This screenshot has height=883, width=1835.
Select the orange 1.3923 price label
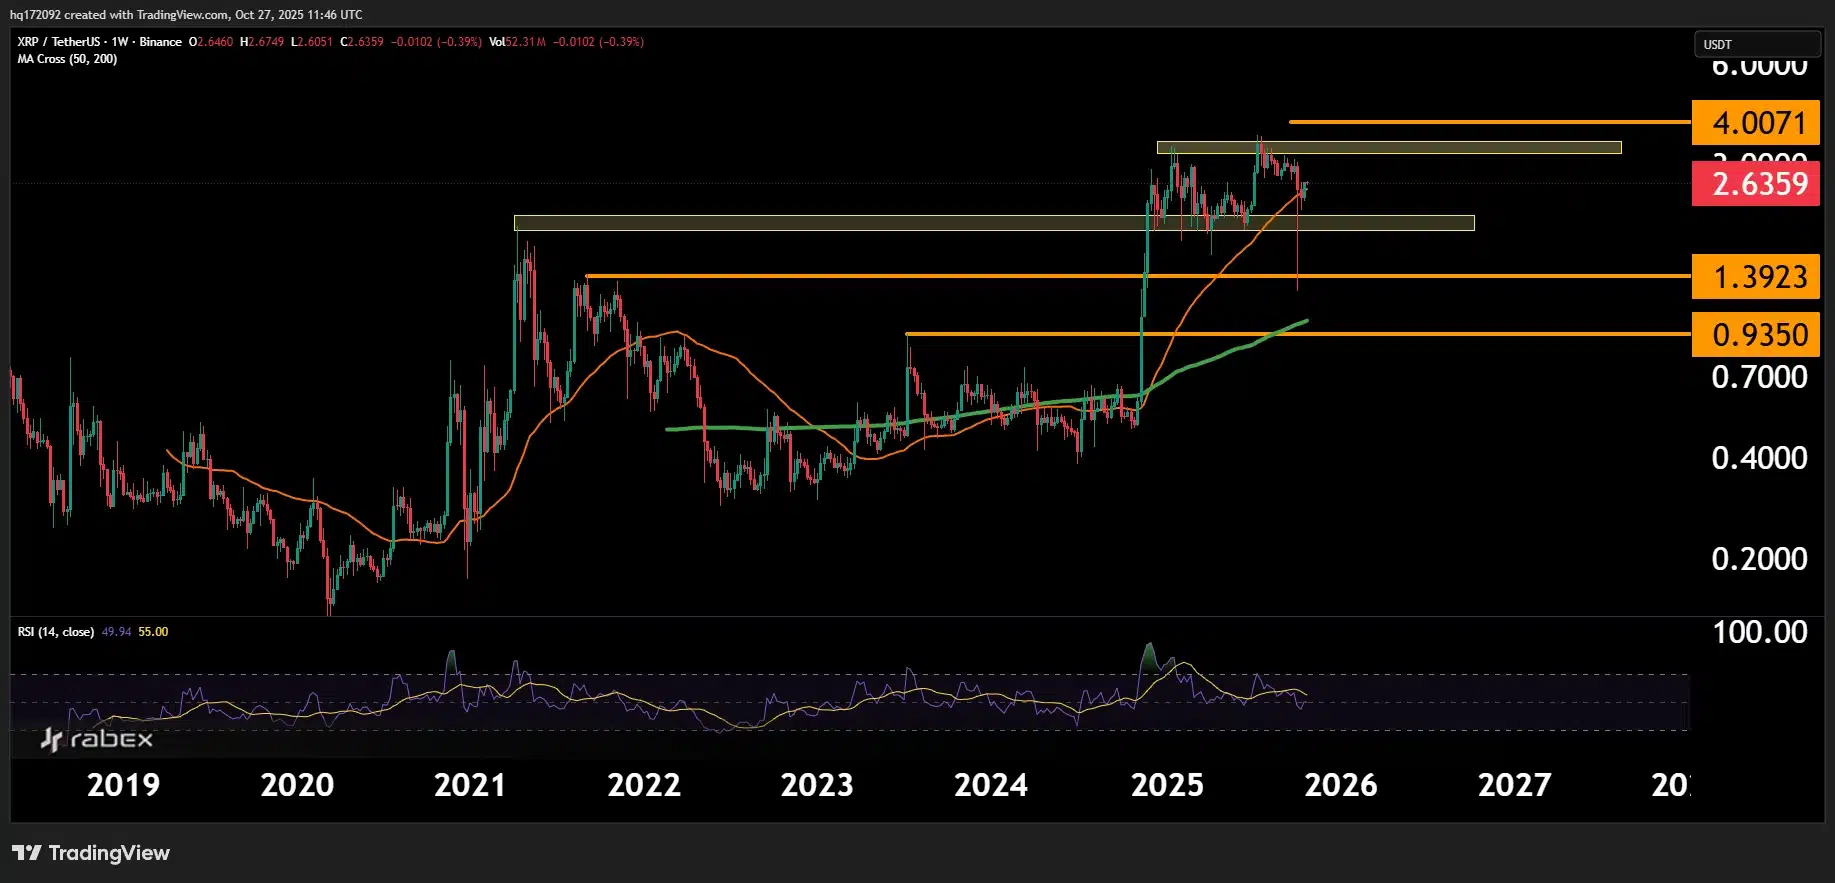click(1755, 277)
